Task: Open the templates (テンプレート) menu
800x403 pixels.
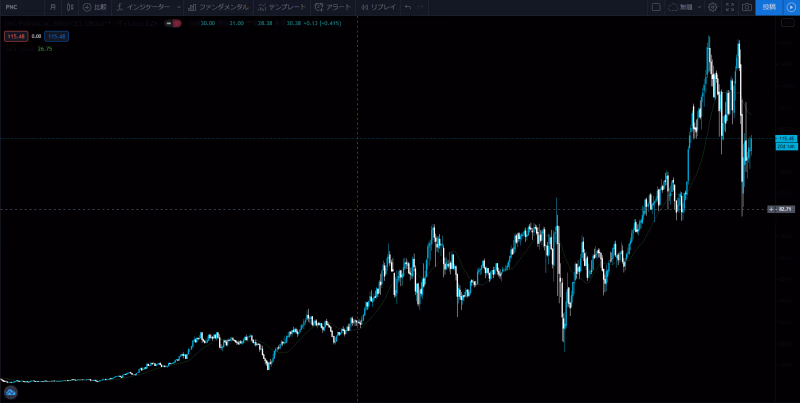Action: (282, 7)
